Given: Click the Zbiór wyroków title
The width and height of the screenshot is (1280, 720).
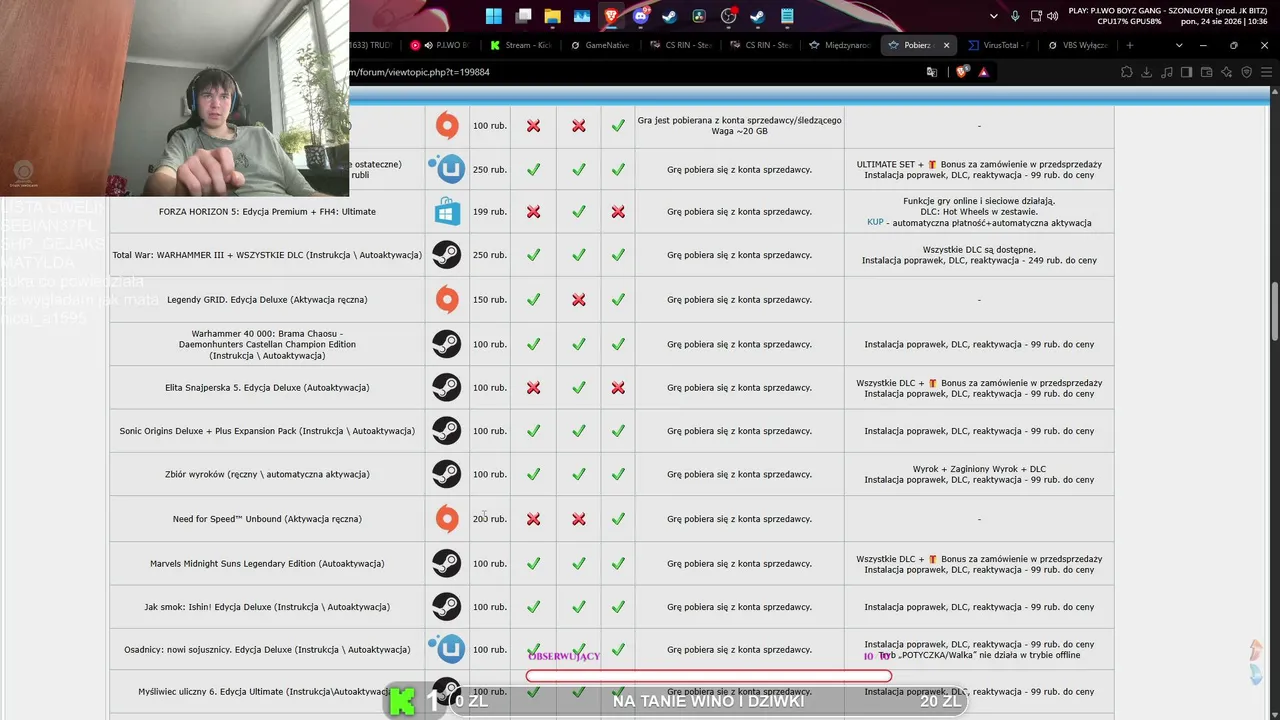Looking at the screenshot, I should pyautogui.click(x=267, y=474).
